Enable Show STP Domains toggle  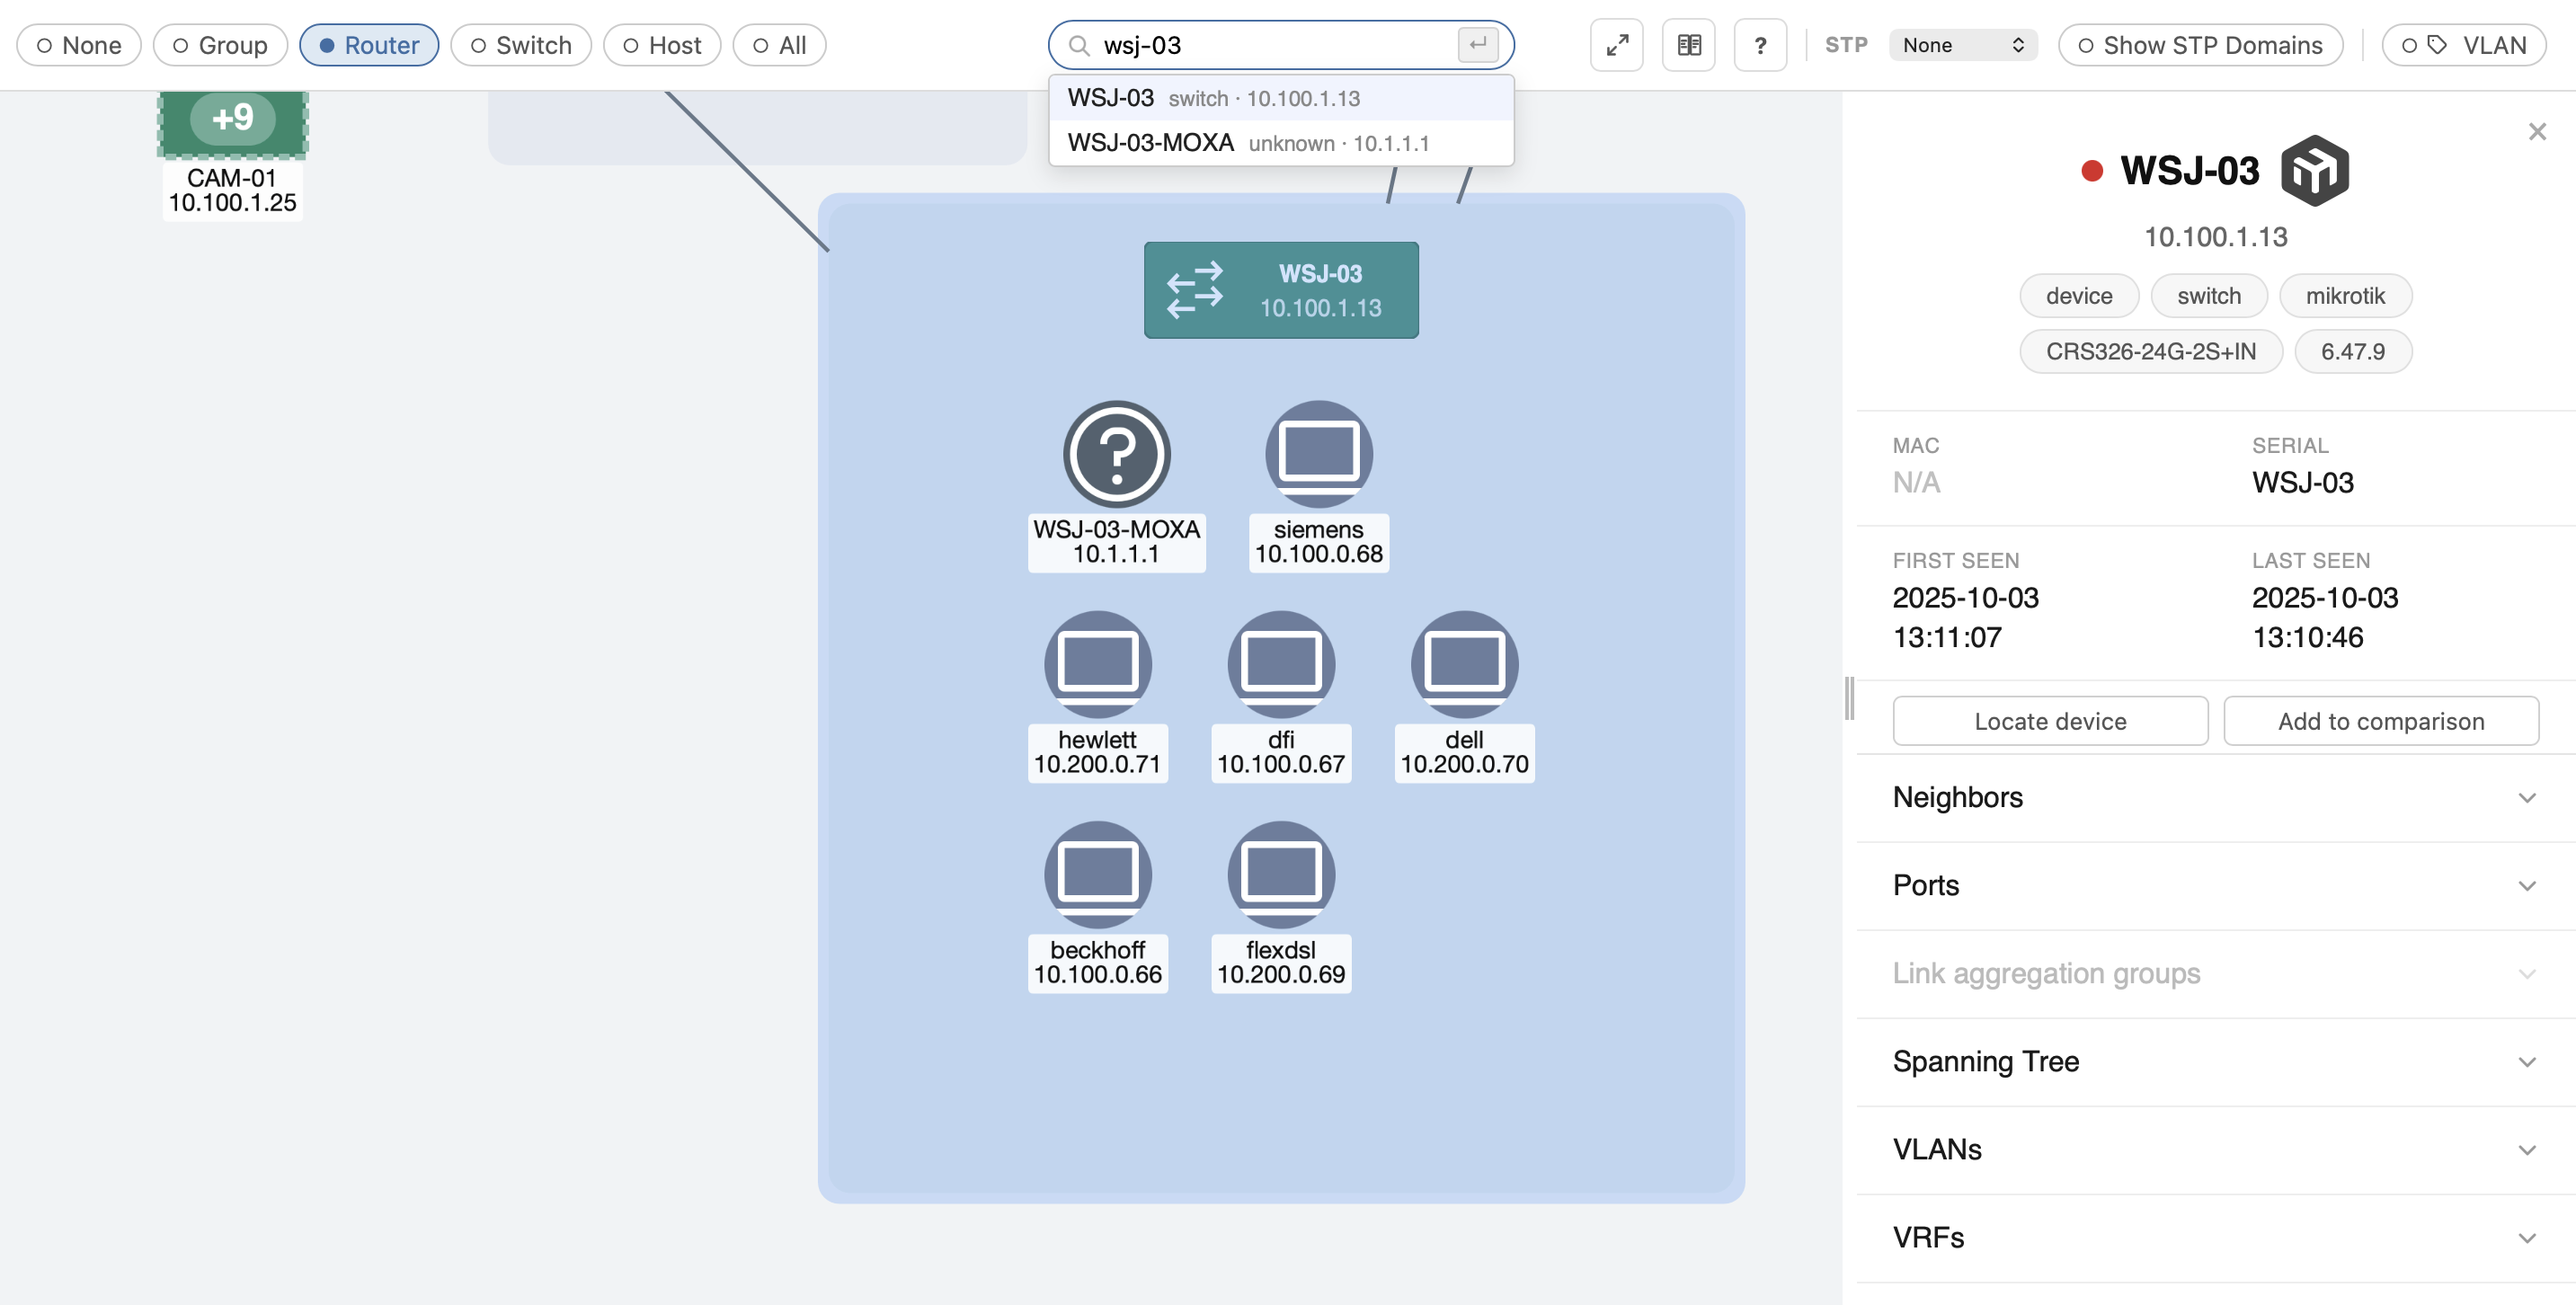pyautogui.click(x=2199, y=45)
